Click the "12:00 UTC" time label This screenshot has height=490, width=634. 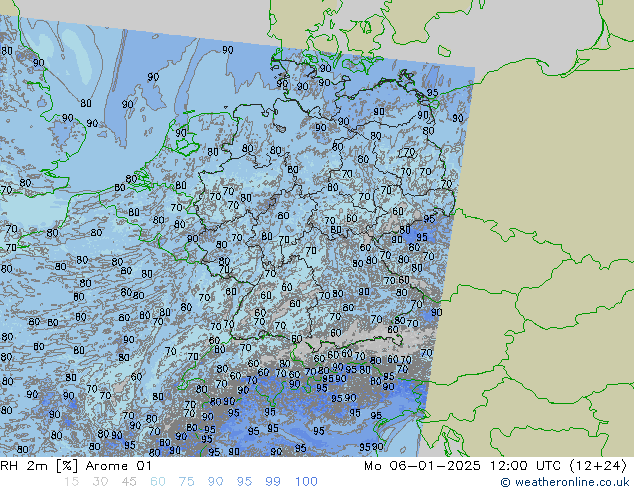point(525,466)
